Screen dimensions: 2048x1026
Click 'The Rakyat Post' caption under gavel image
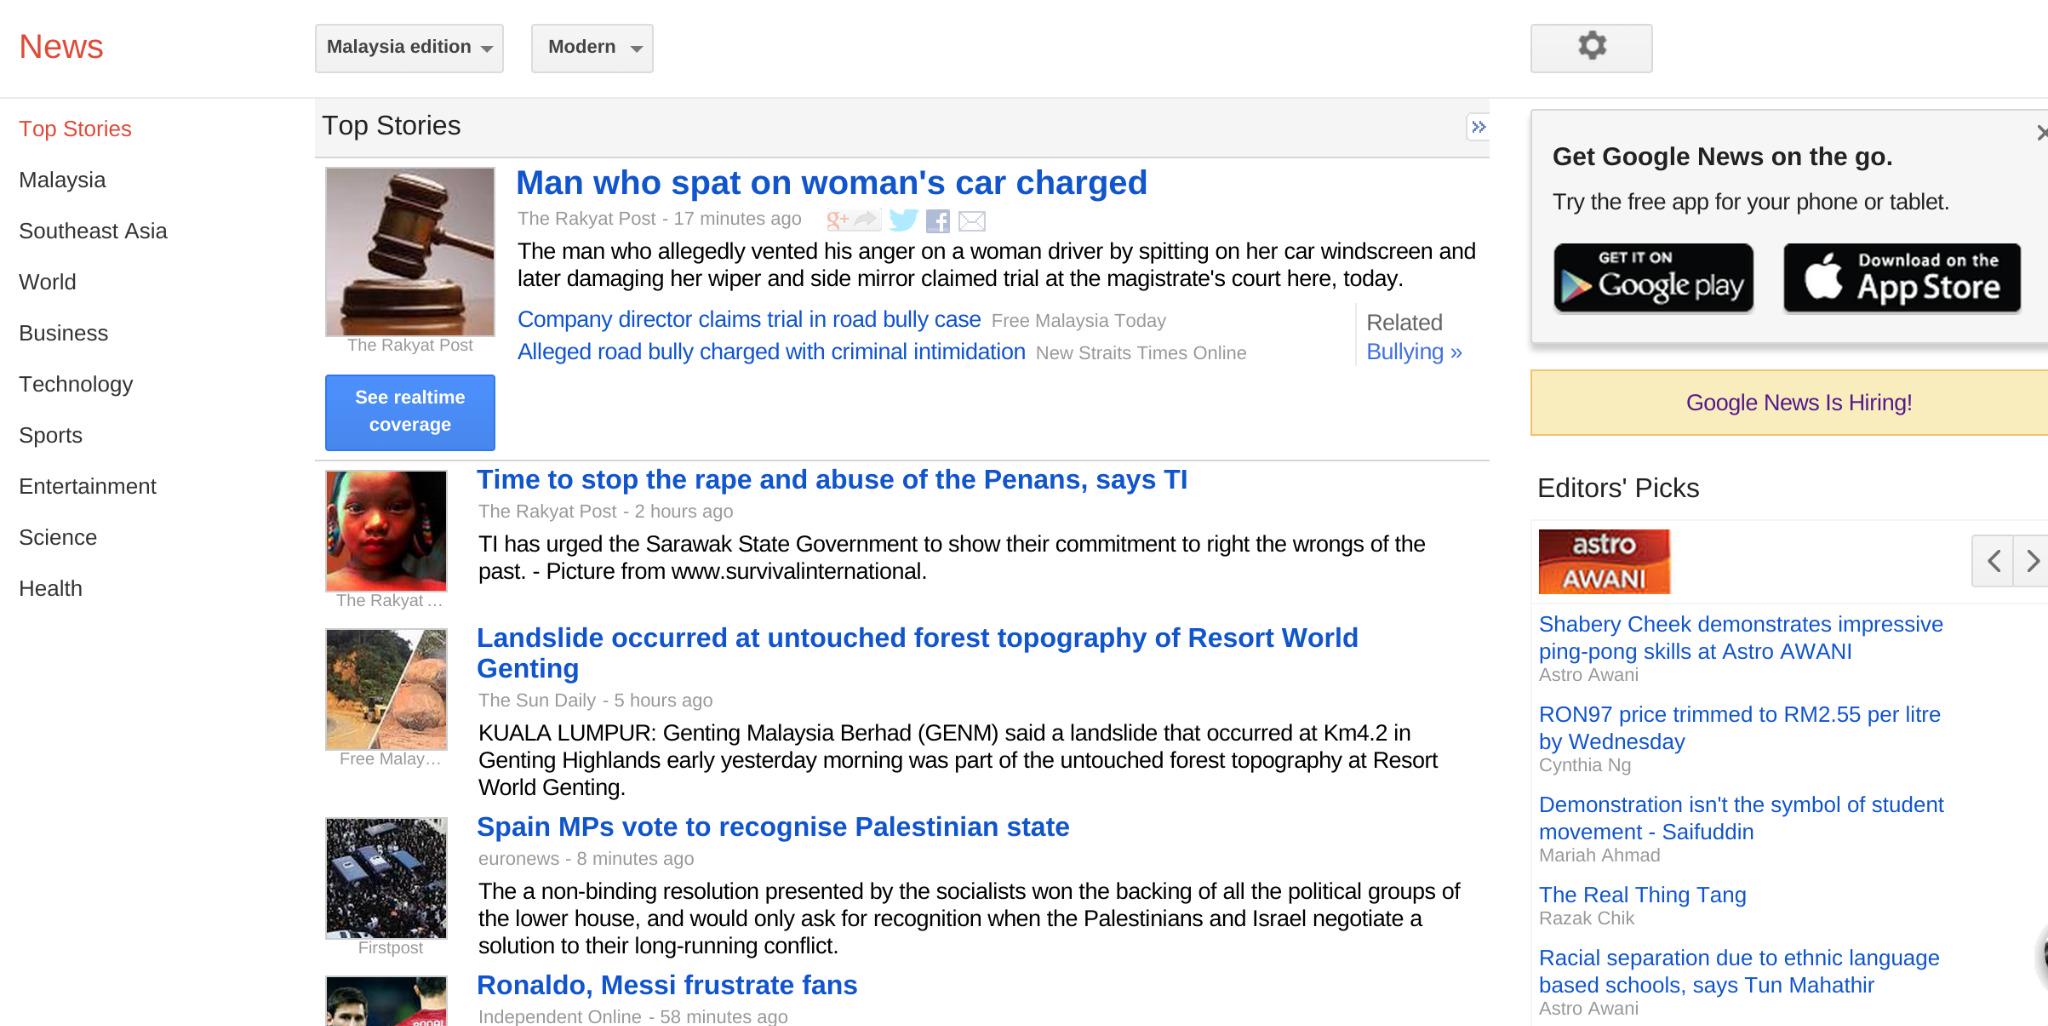point(410,345)
